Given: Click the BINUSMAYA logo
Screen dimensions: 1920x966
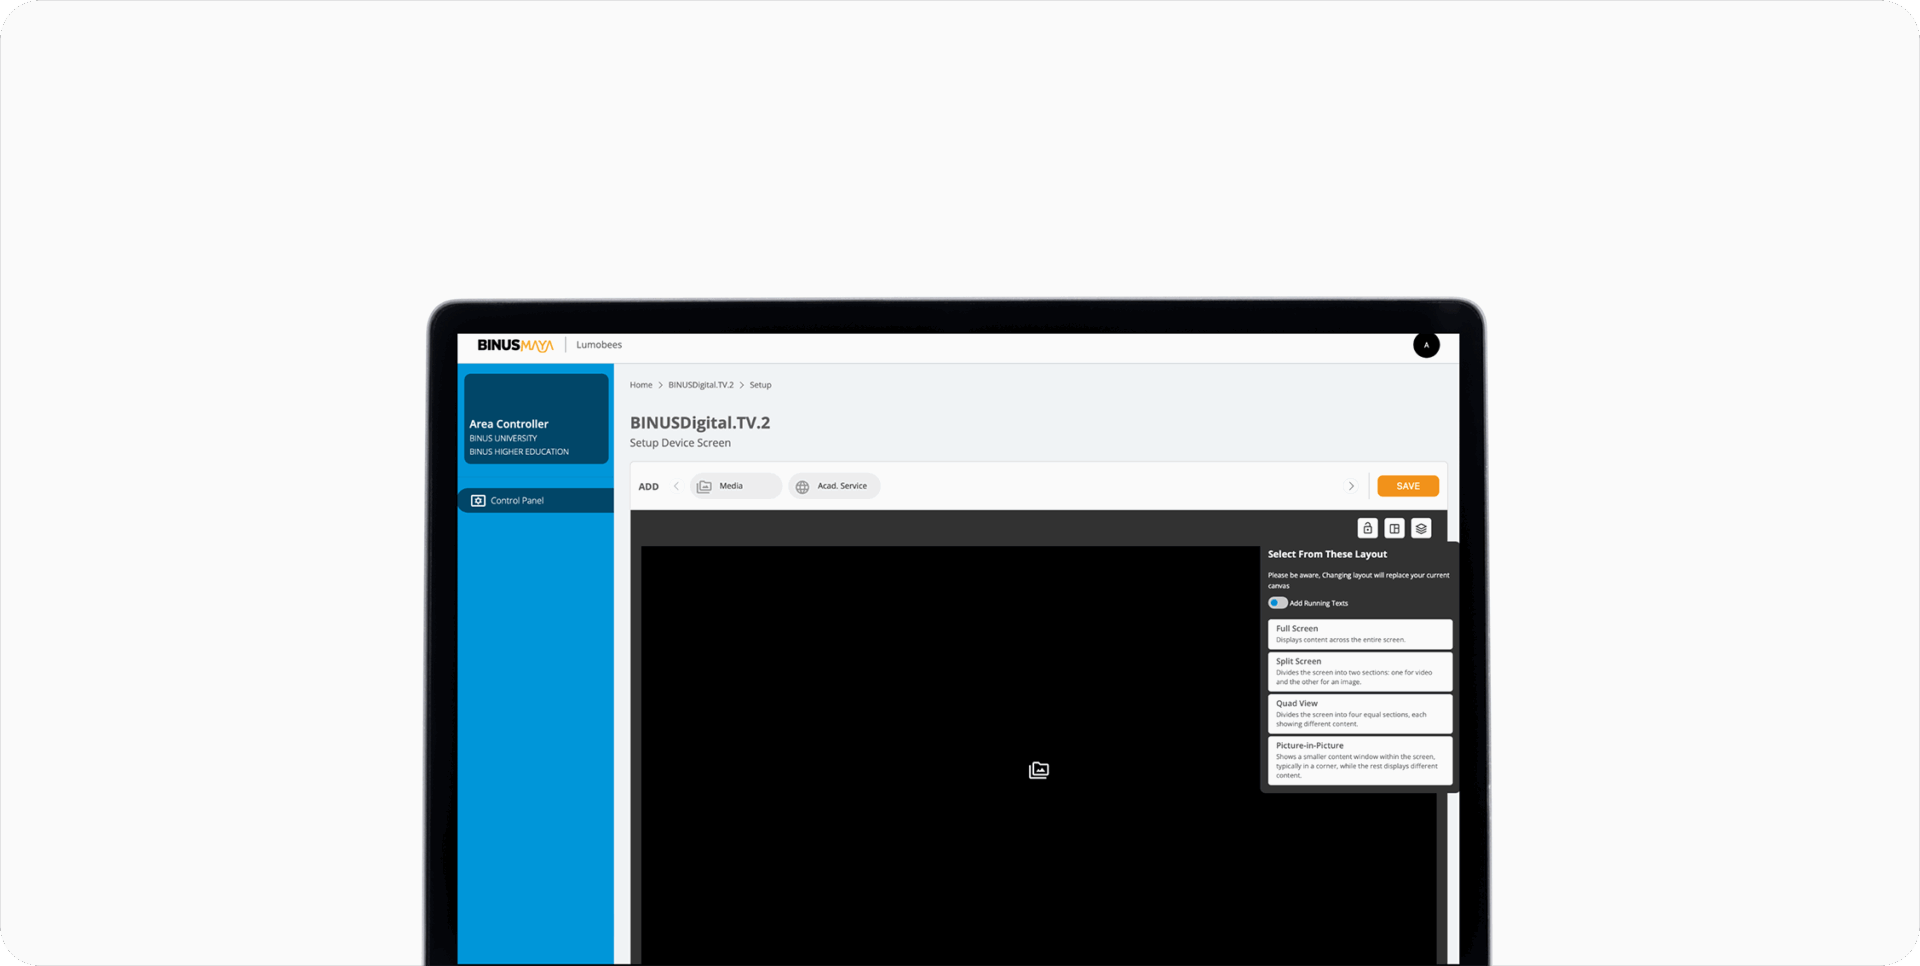Looking at the screenshot, I should tap(515, 345).
